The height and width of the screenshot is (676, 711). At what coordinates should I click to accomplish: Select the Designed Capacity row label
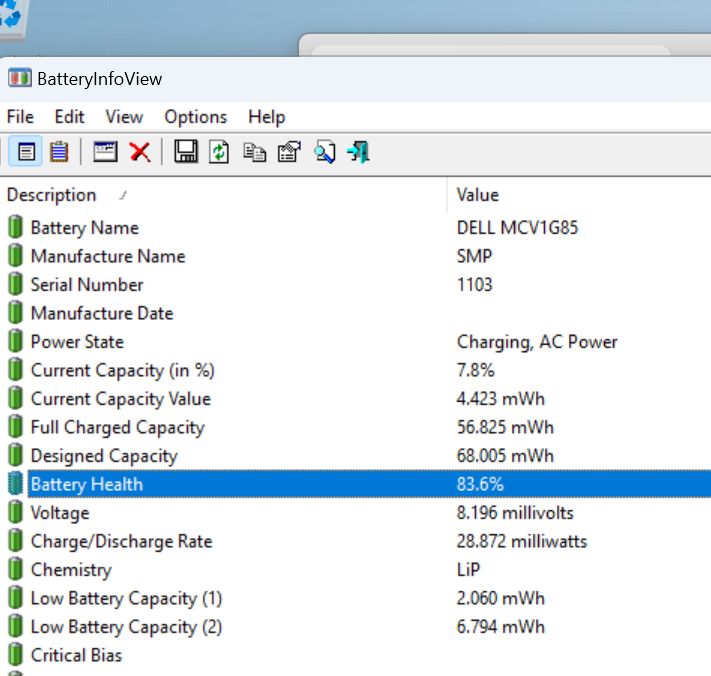coord(104,456)
